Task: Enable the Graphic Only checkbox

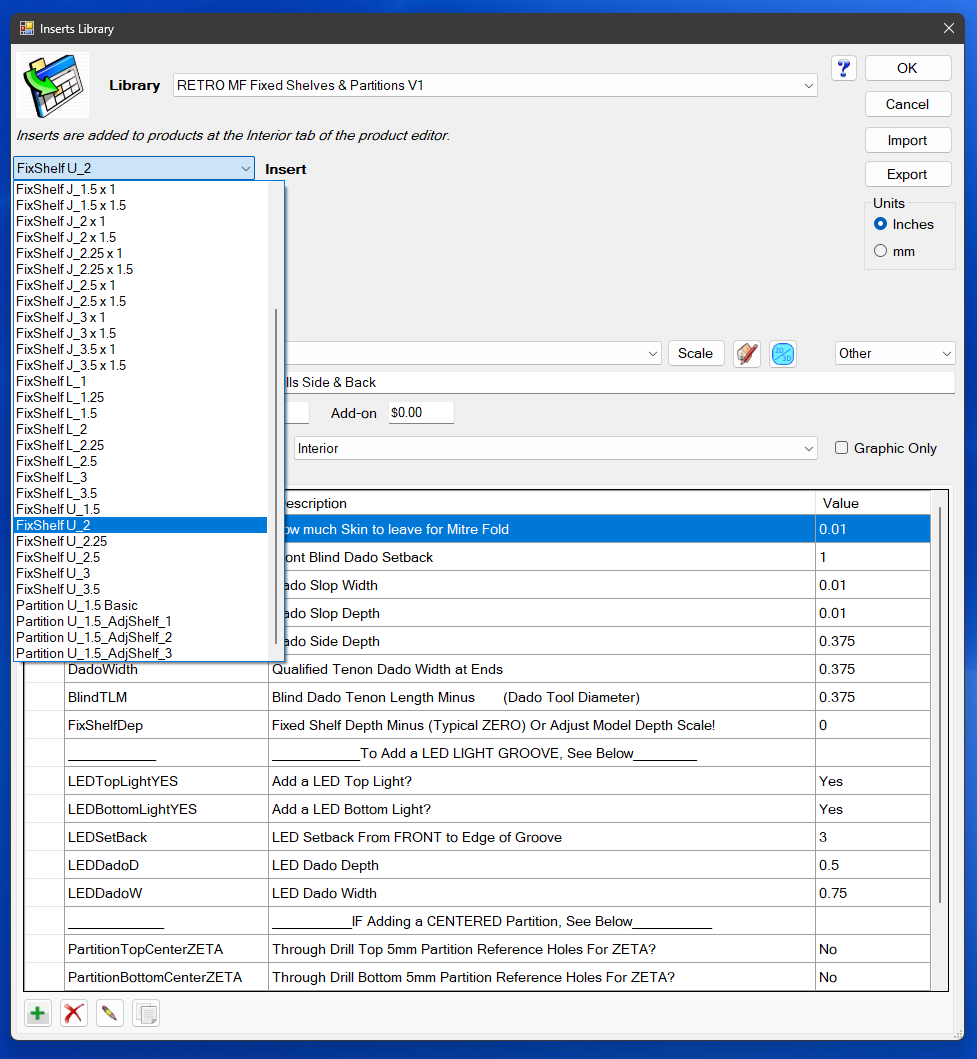Action: 842,449
